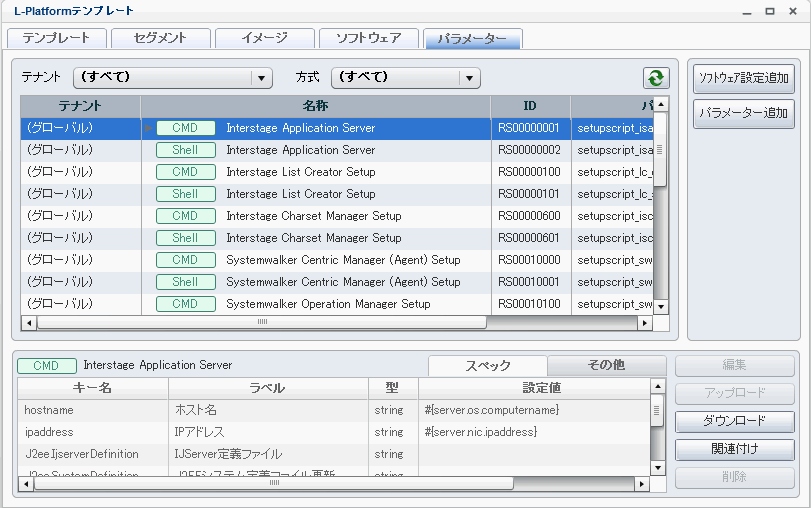The height and width of the screenshot is (508, 811).
Task: Select row with ID RS00010001
Action: [x=337, y=282]
